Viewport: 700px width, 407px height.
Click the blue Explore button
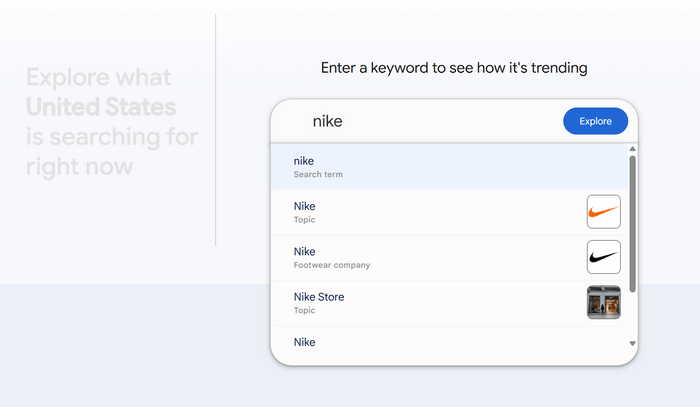click(x=595, y=121)
